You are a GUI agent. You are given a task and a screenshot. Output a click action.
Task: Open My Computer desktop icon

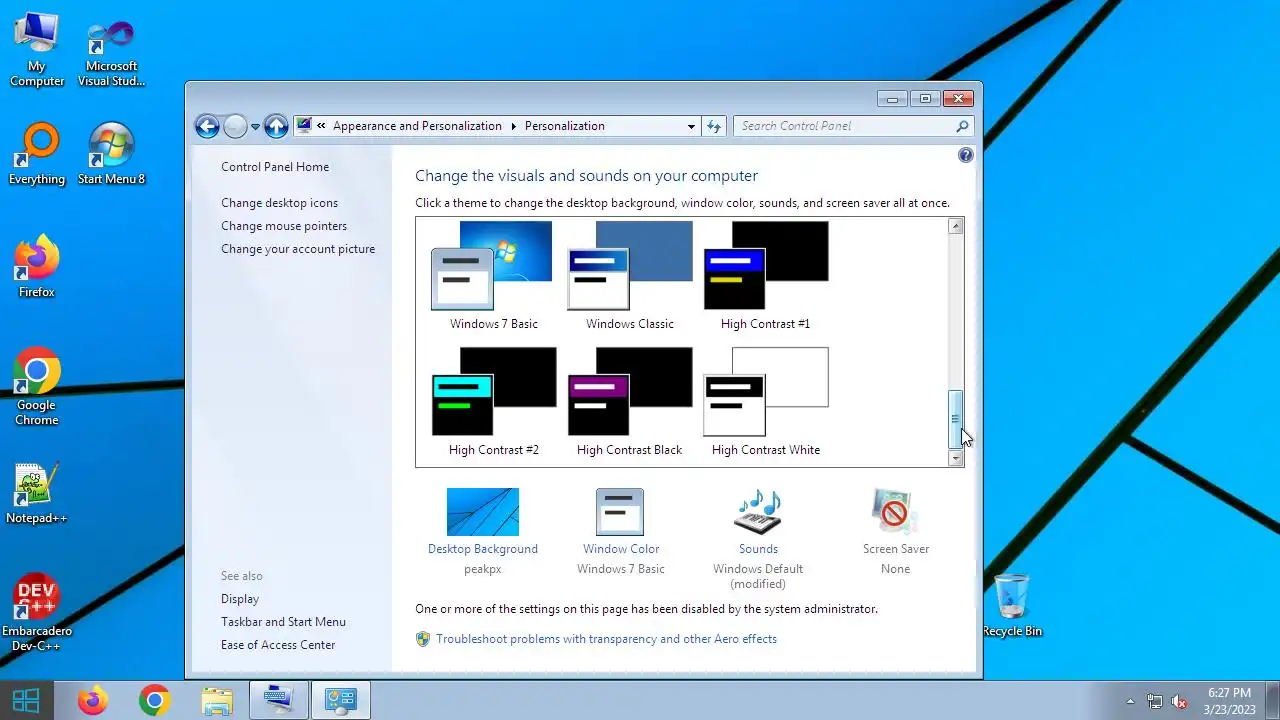pos(37,50)
